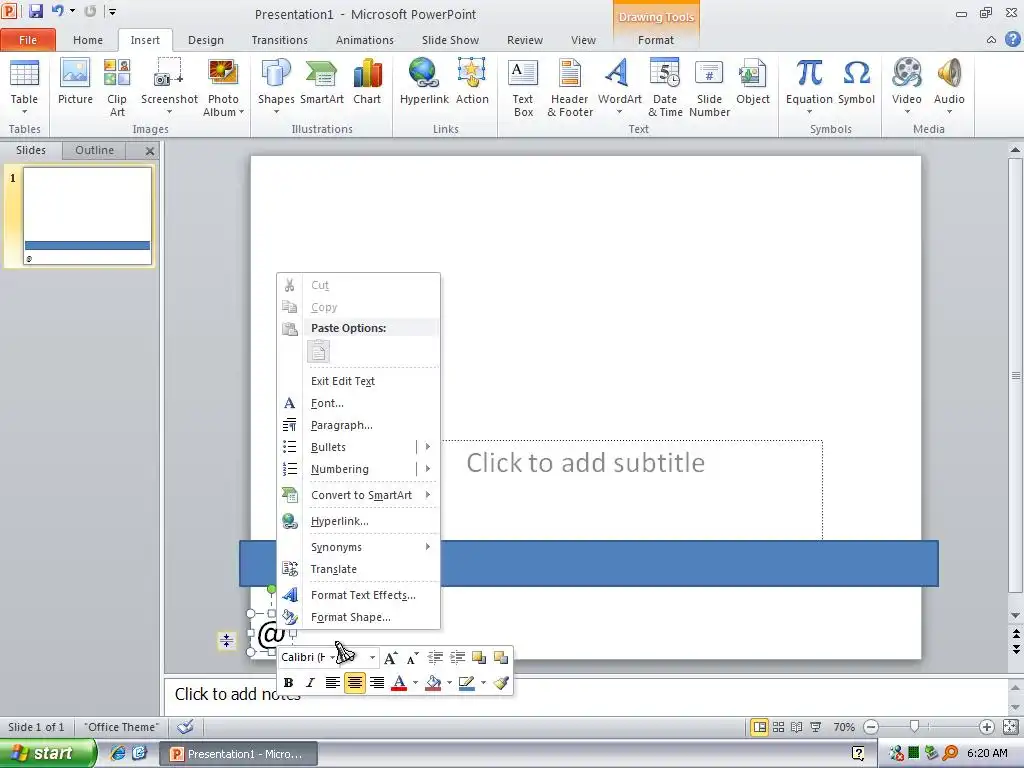Align text right in mini toolbar
The image size is (1024, 768).
pos(377,683)
